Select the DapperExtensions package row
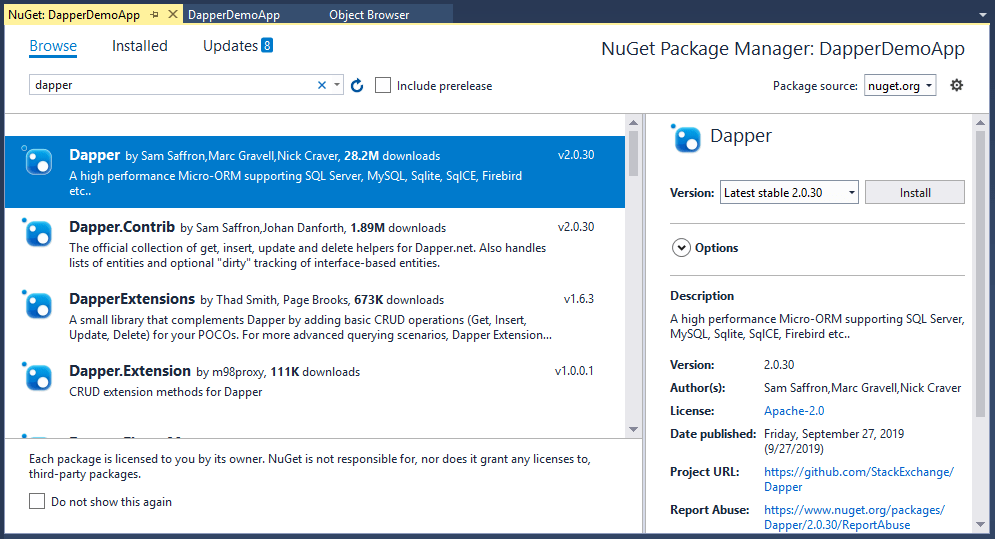Image resolution: width=995 pixels, height=539 pixels. pyautogui.click(x=315, y=316)
